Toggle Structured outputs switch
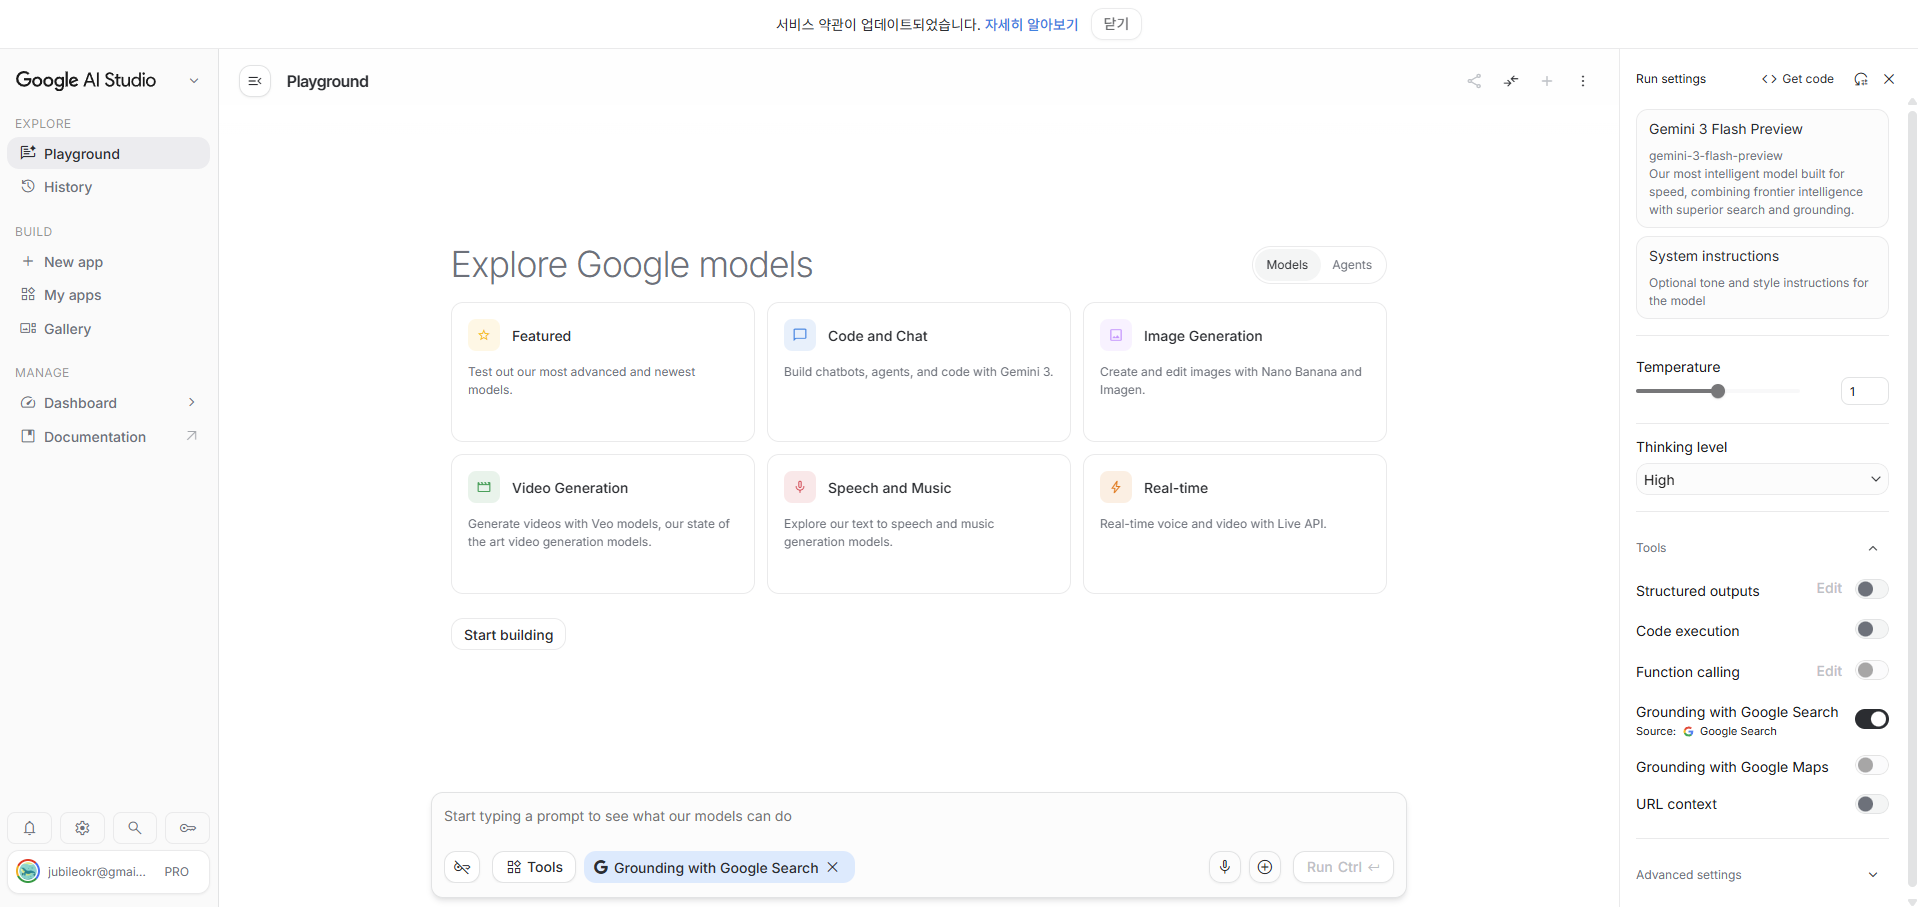Image resolution: width=1918 pixels, height=907 pixels. [x=1872, y=589]
